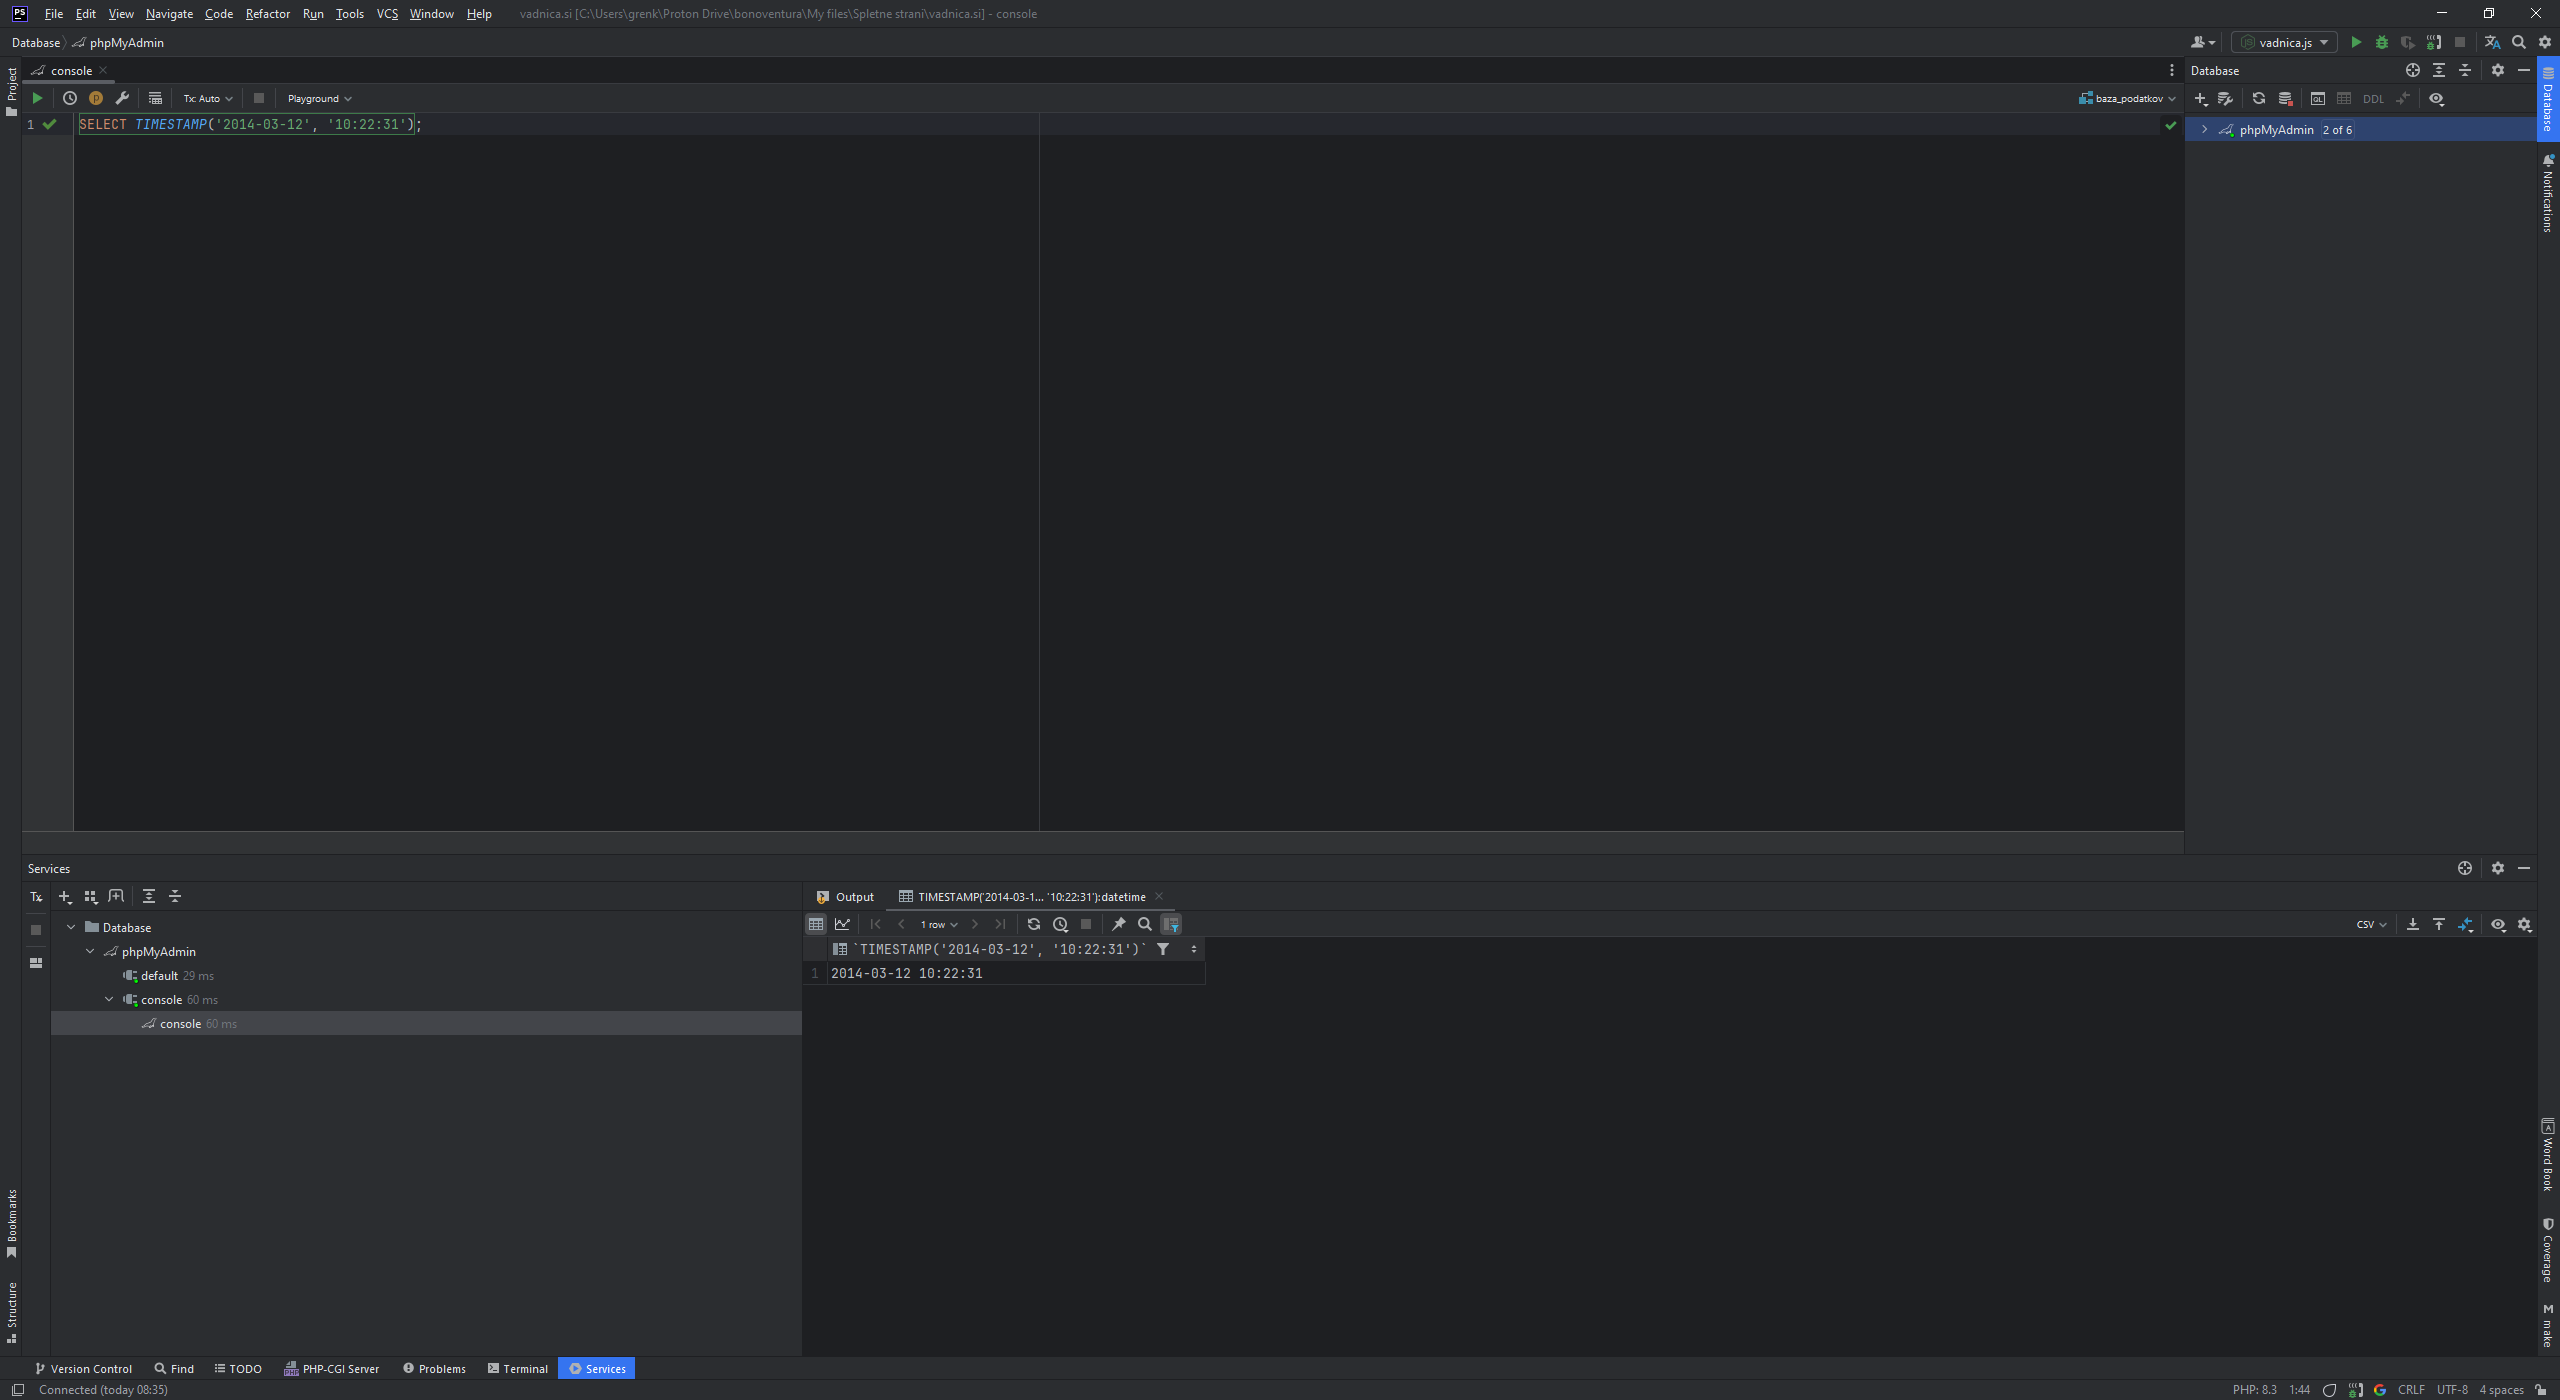This screenshot has width=2560, height=1400.
Task: Open the Problems tool window button
Action: point(434,1369)
